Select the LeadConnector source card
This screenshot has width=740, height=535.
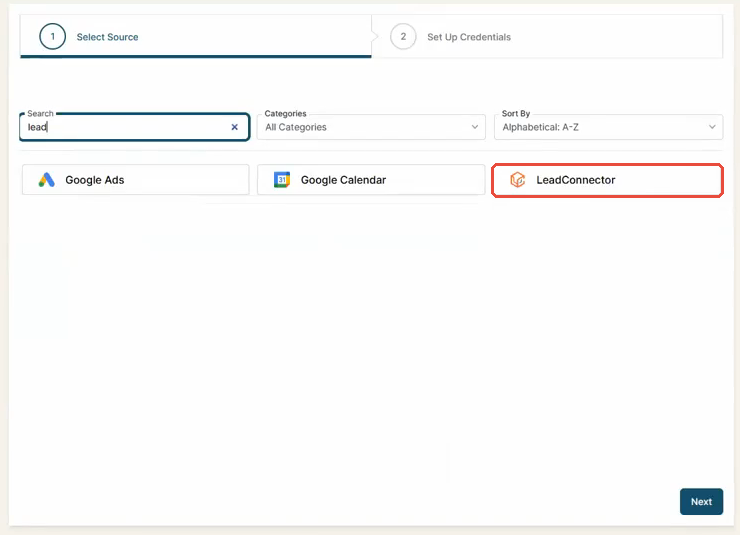tap(607, 180)
